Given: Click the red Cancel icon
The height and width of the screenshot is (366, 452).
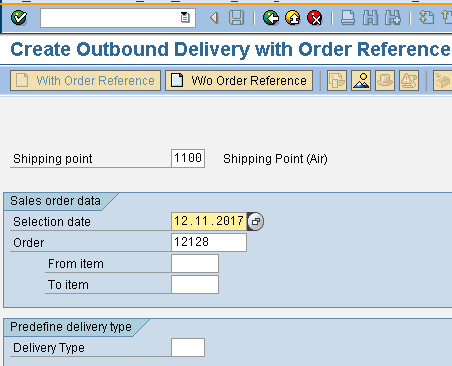Looking at the screenshot, I should (315, 18).
